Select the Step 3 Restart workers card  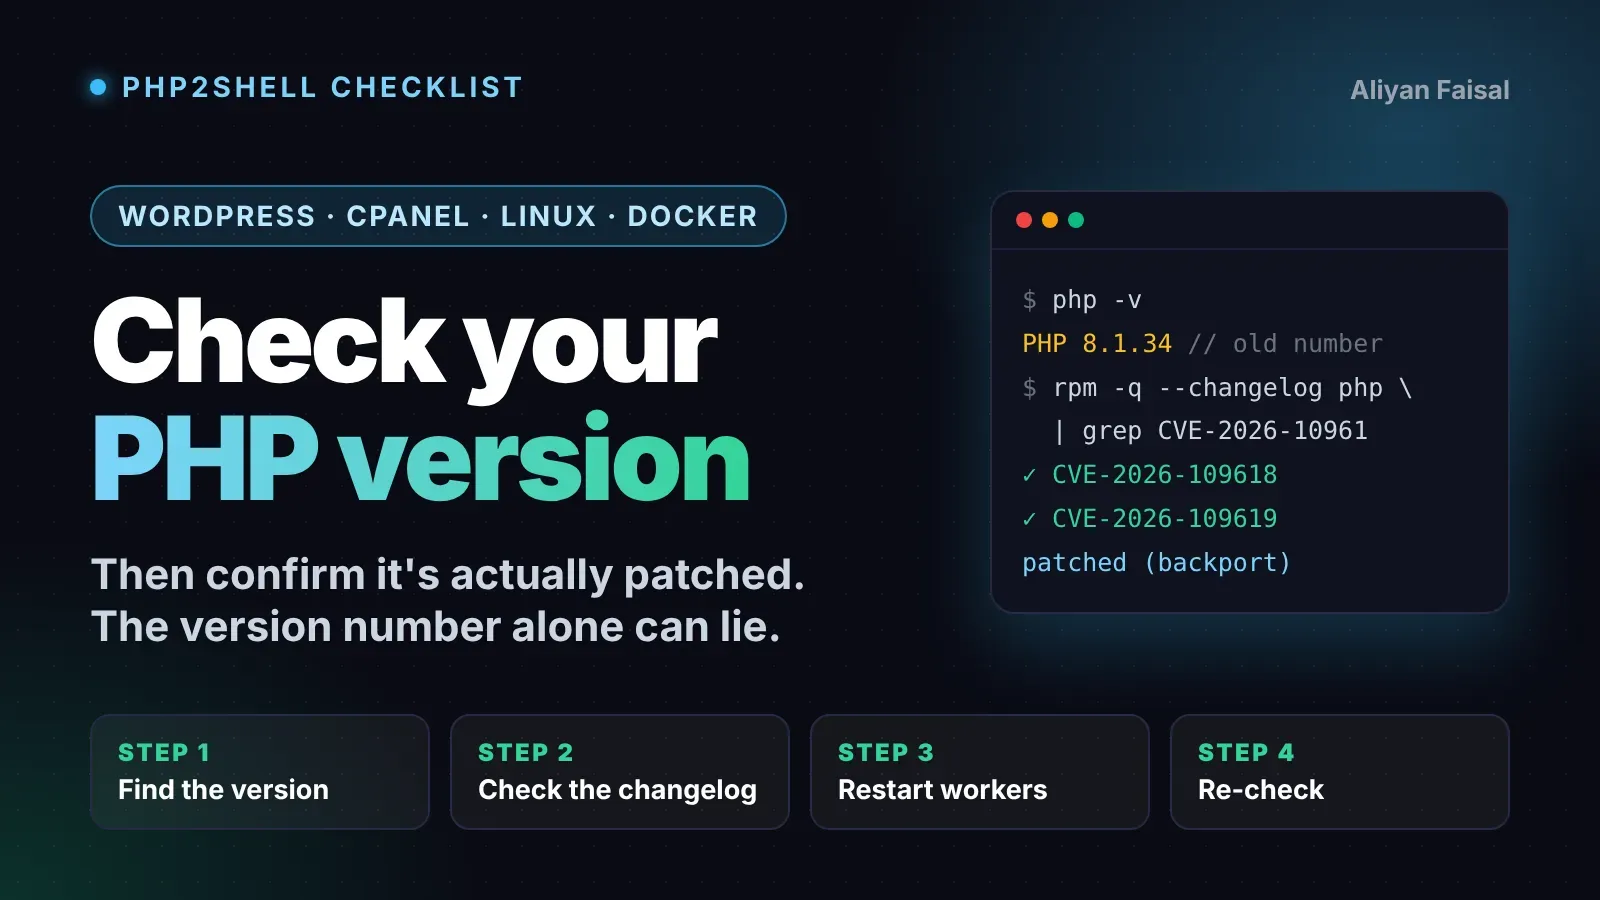[980, 772]
